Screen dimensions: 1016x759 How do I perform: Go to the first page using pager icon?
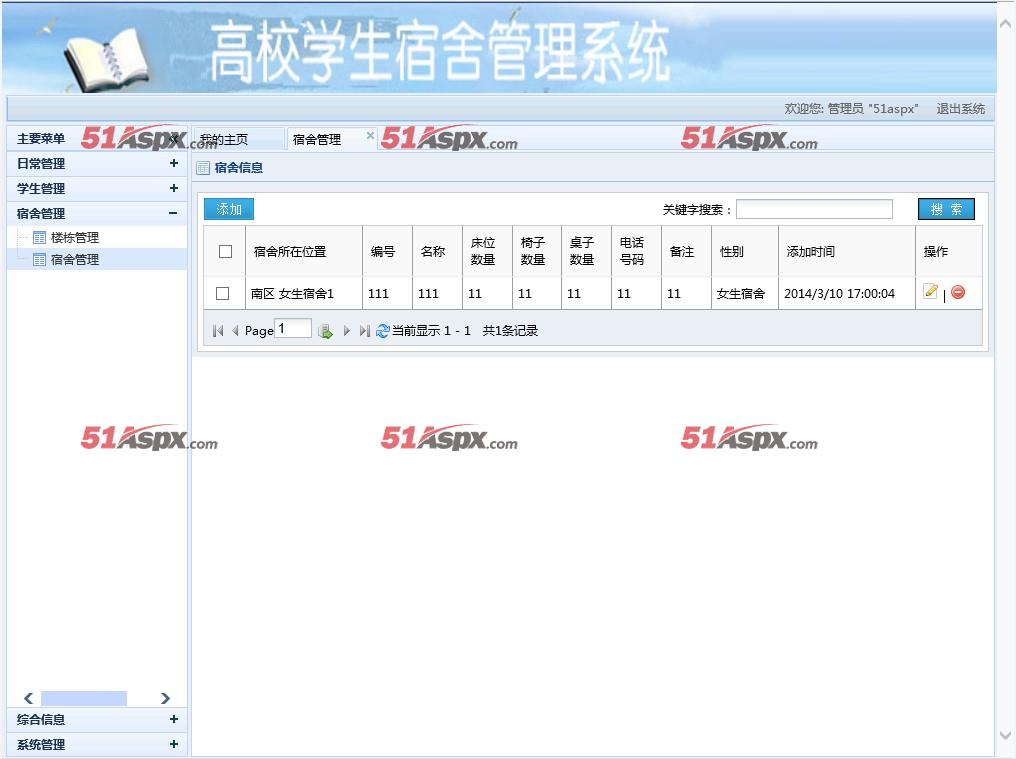click(218, 331)
